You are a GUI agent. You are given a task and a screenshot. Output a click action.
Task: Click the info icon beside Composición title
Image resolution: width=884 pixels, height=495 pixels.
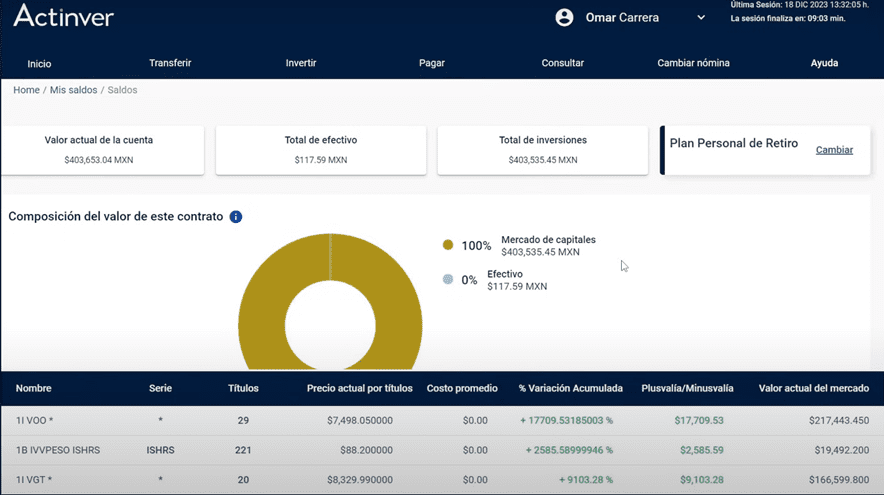236,217
